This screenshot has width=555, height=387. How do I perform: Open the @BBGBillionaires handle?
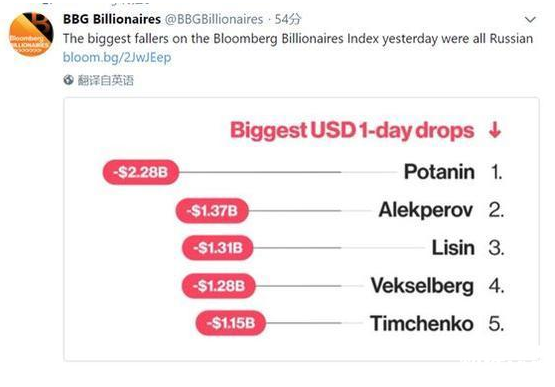click(x=214, y=19)
